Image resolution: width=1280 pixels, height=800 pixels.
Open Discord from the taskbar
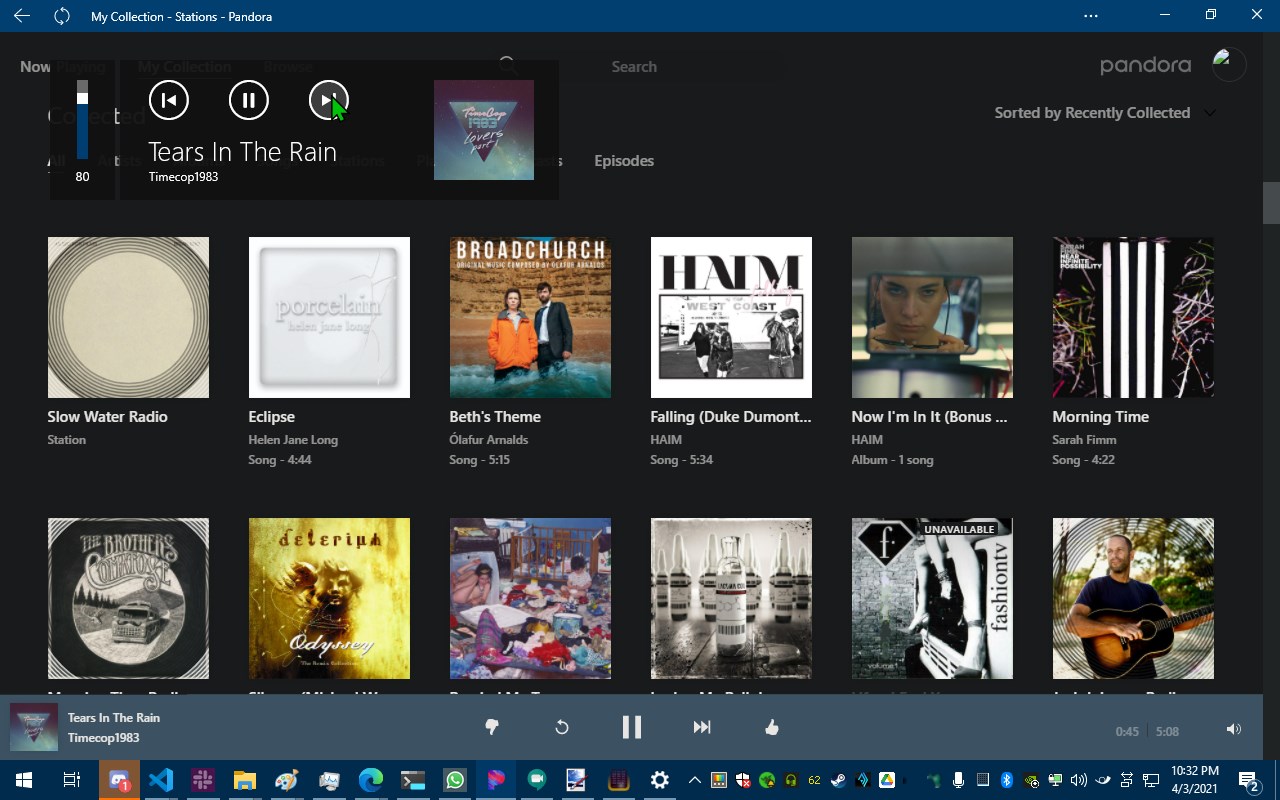coord(119,780)
